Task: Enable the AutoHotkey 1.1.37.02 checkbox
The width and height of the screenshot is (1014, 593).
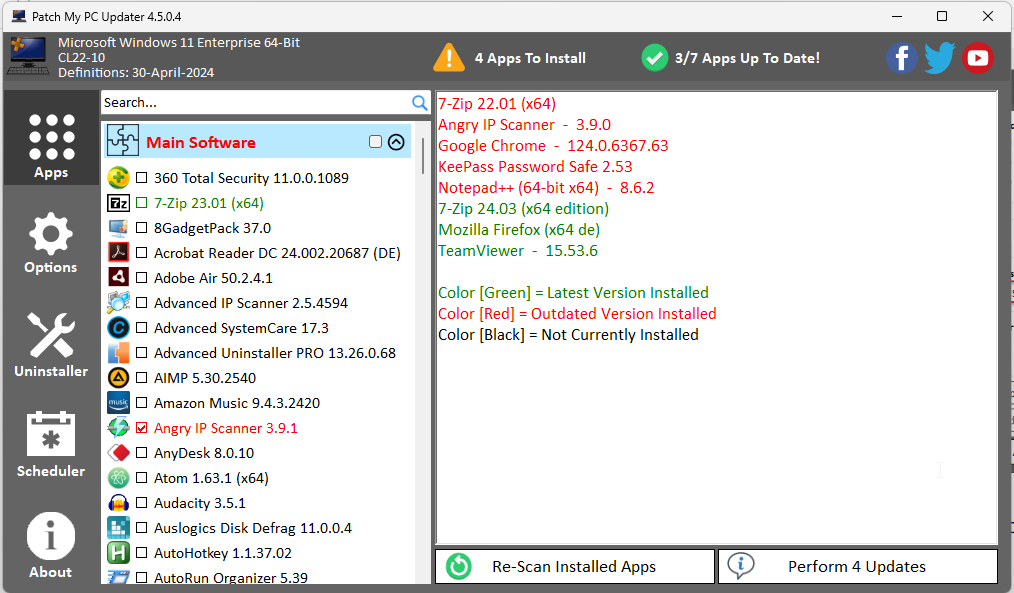Action: click(141, 553)
